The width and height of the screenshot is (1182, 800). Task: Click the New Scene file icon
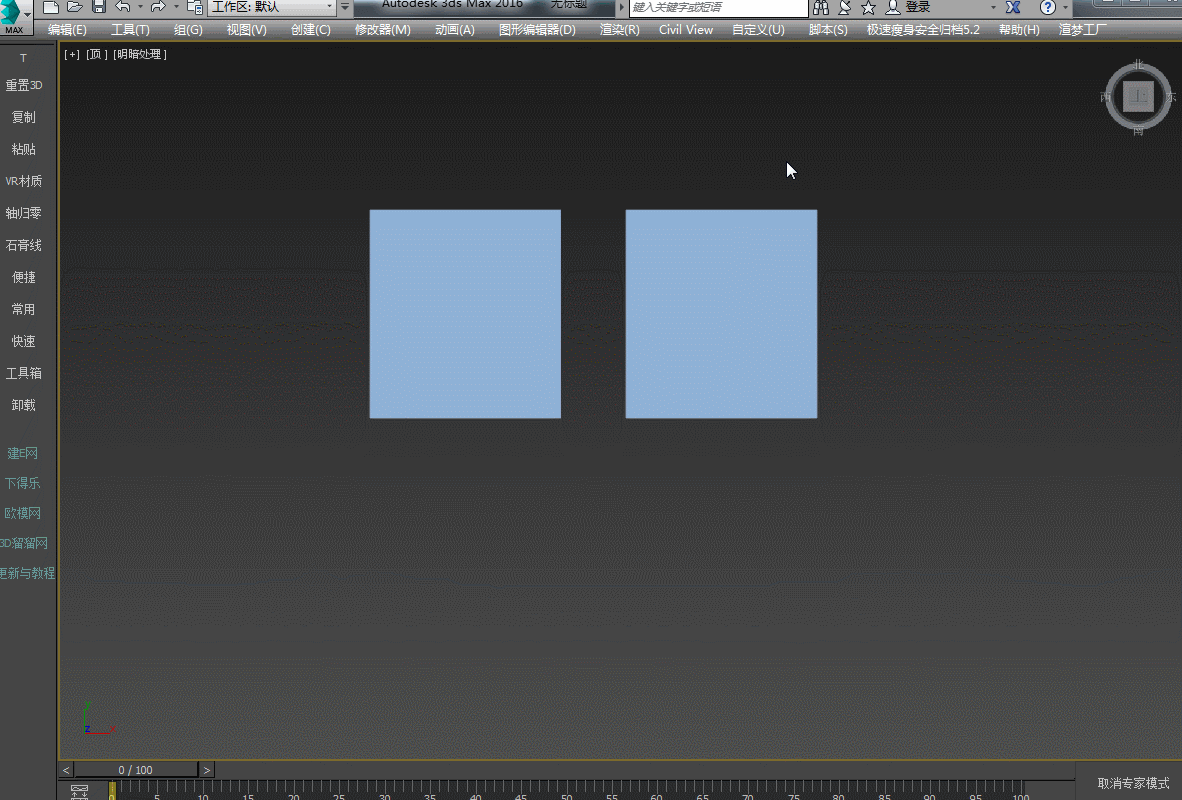point(51,7)
